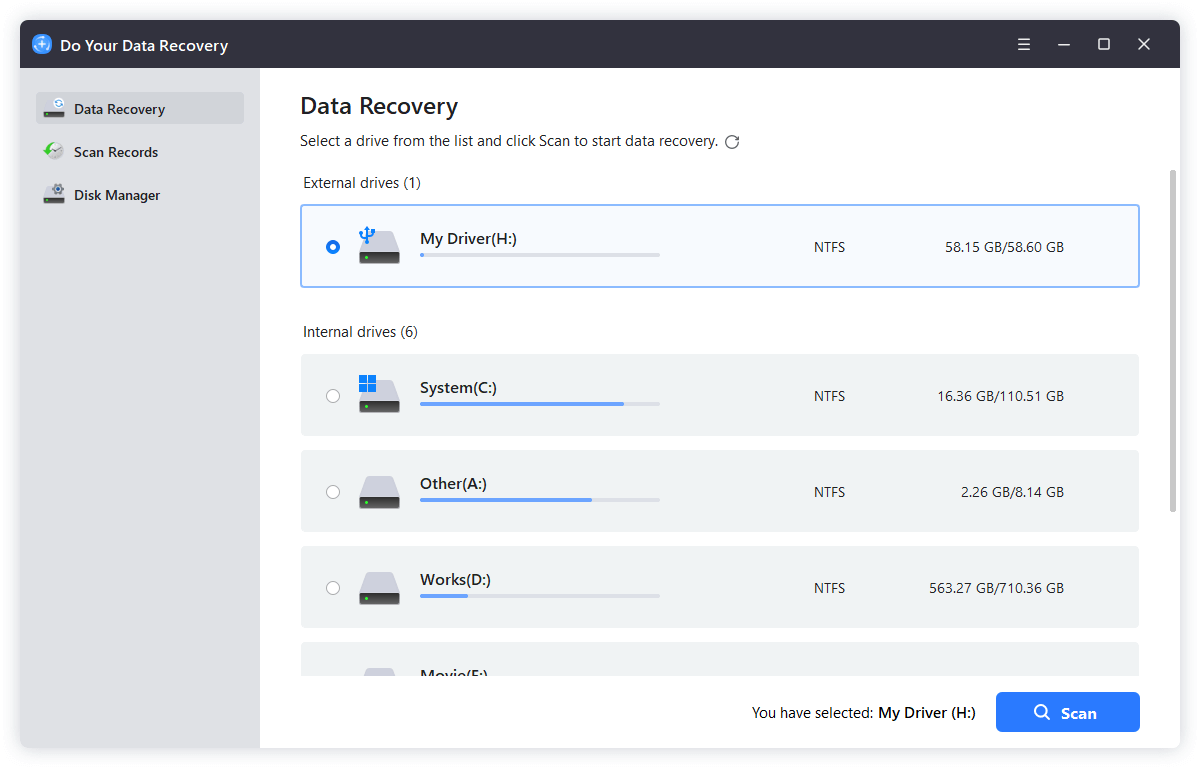Click the drive icon for Works(D:)
The width and height of the screenshot is (1200, 768).
tap(379, 588)
